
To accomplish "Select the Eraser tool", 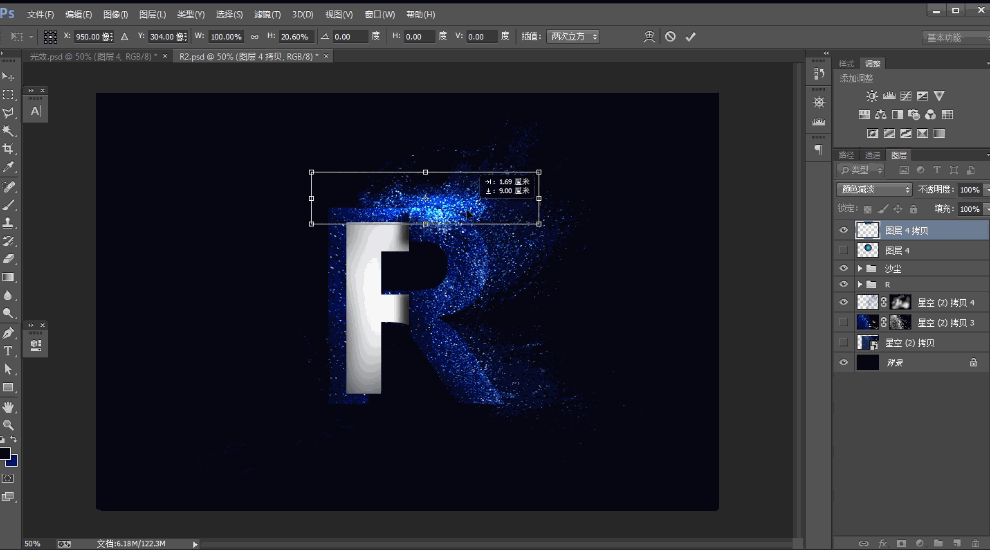I will point(8,259).
